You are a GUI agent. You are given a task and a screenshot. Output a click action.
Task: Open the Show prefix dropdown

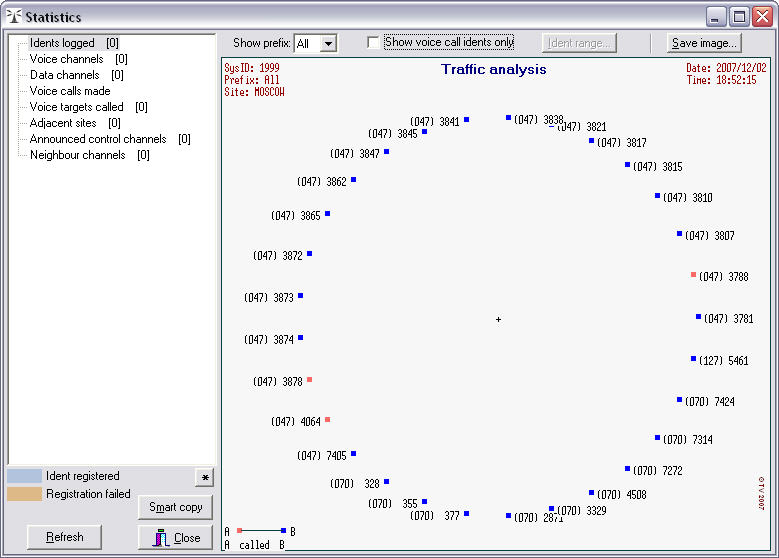328,44
